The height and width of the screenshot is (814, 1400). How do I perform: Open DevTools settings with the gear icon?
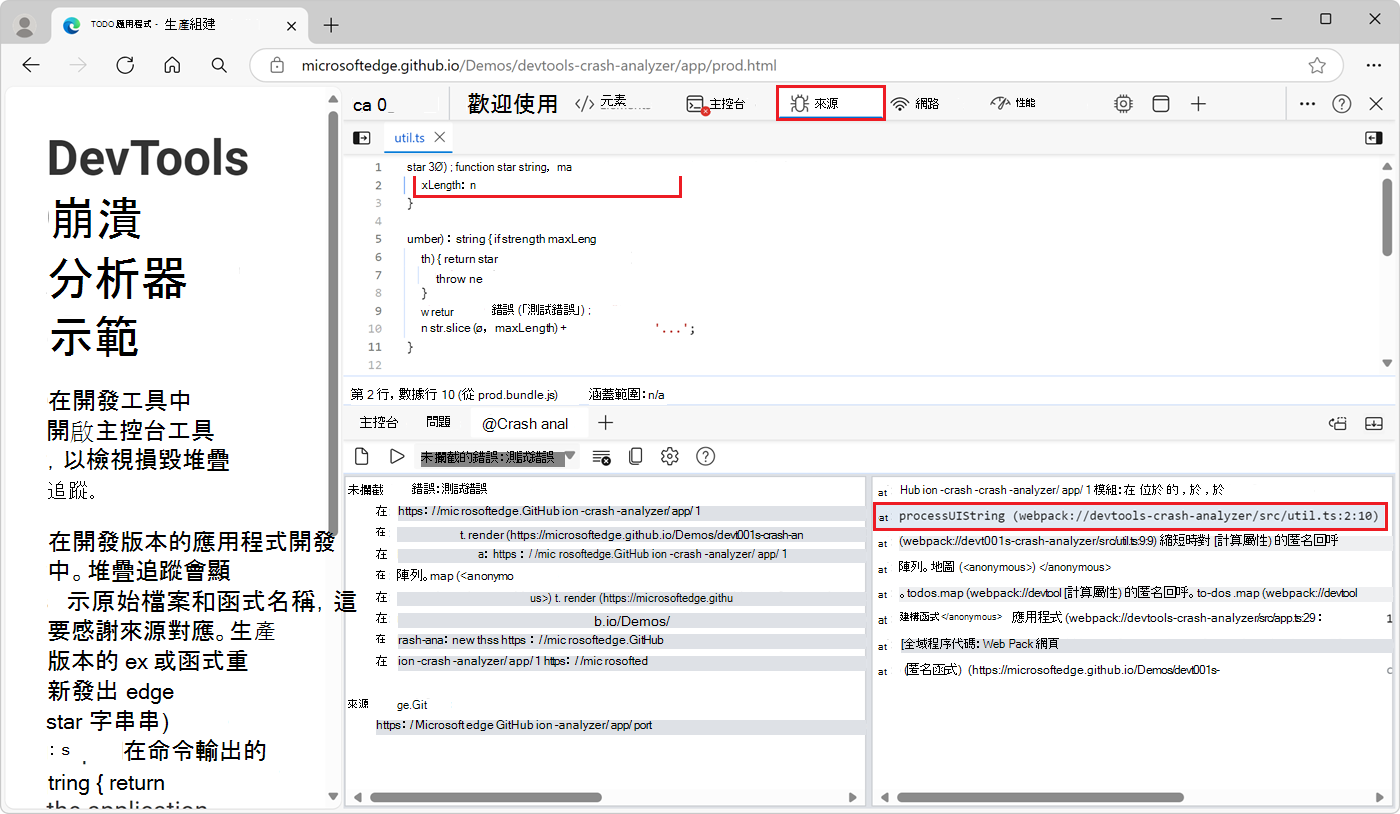click(1122, 103)
